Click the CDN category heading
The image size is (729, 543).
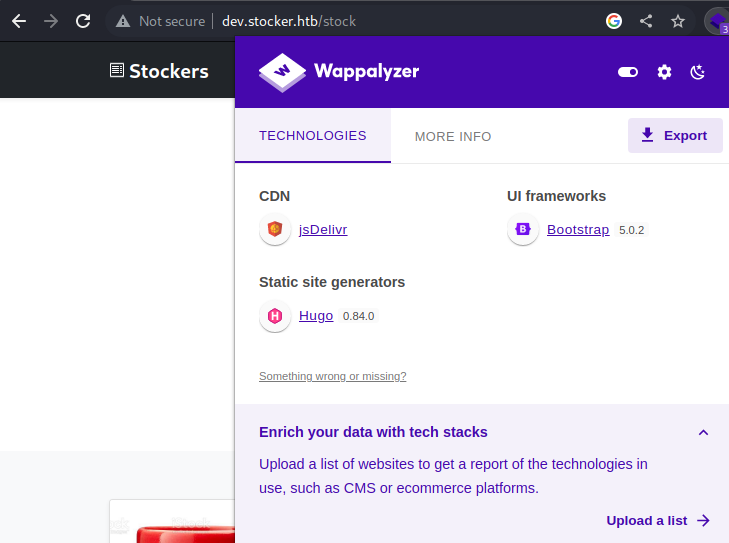[x=274, y=196]
